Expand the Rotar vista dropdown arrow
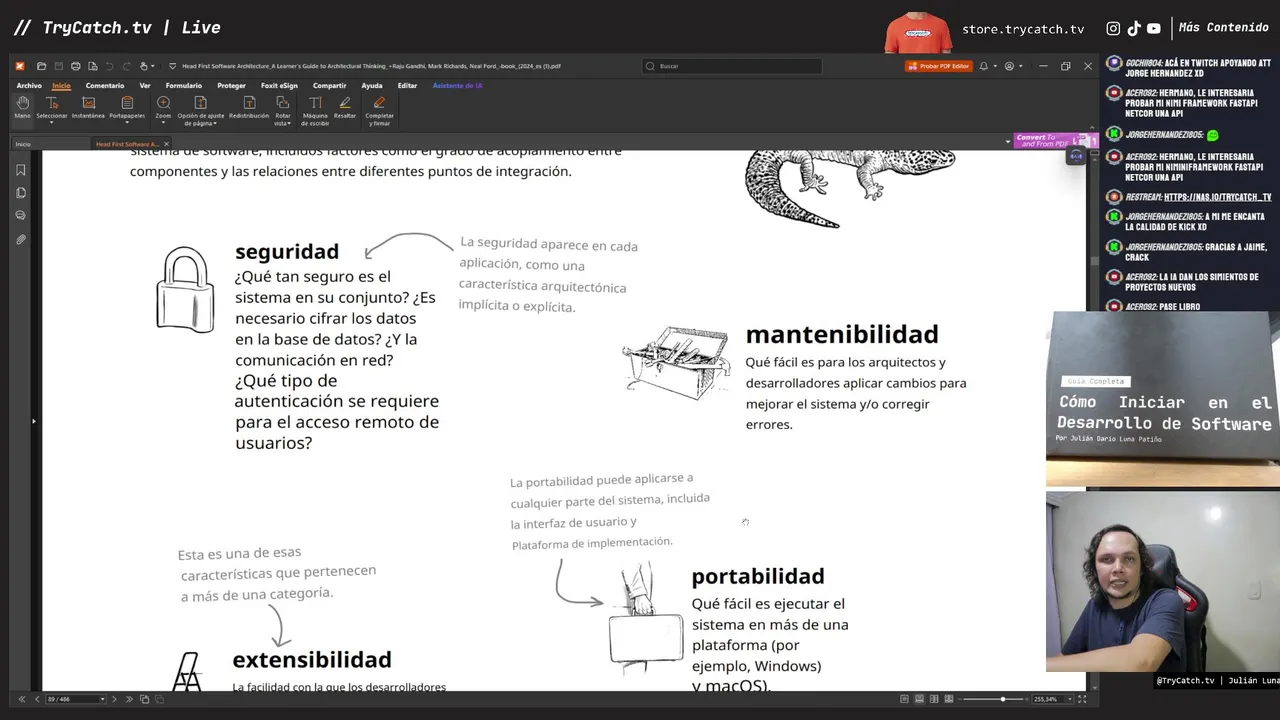The height and width of the screenshot is (720, 1280). coord(289,124)
